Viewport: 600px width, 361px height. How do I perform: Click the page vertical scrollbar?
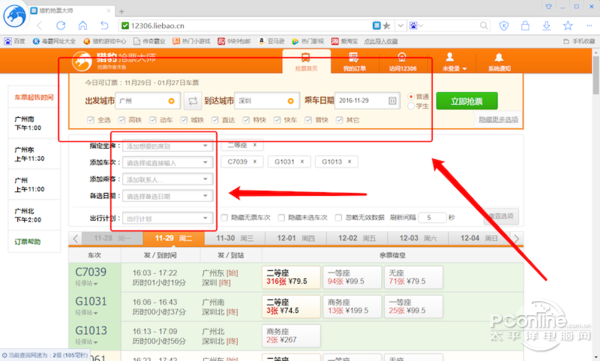[x=596, y=75]
